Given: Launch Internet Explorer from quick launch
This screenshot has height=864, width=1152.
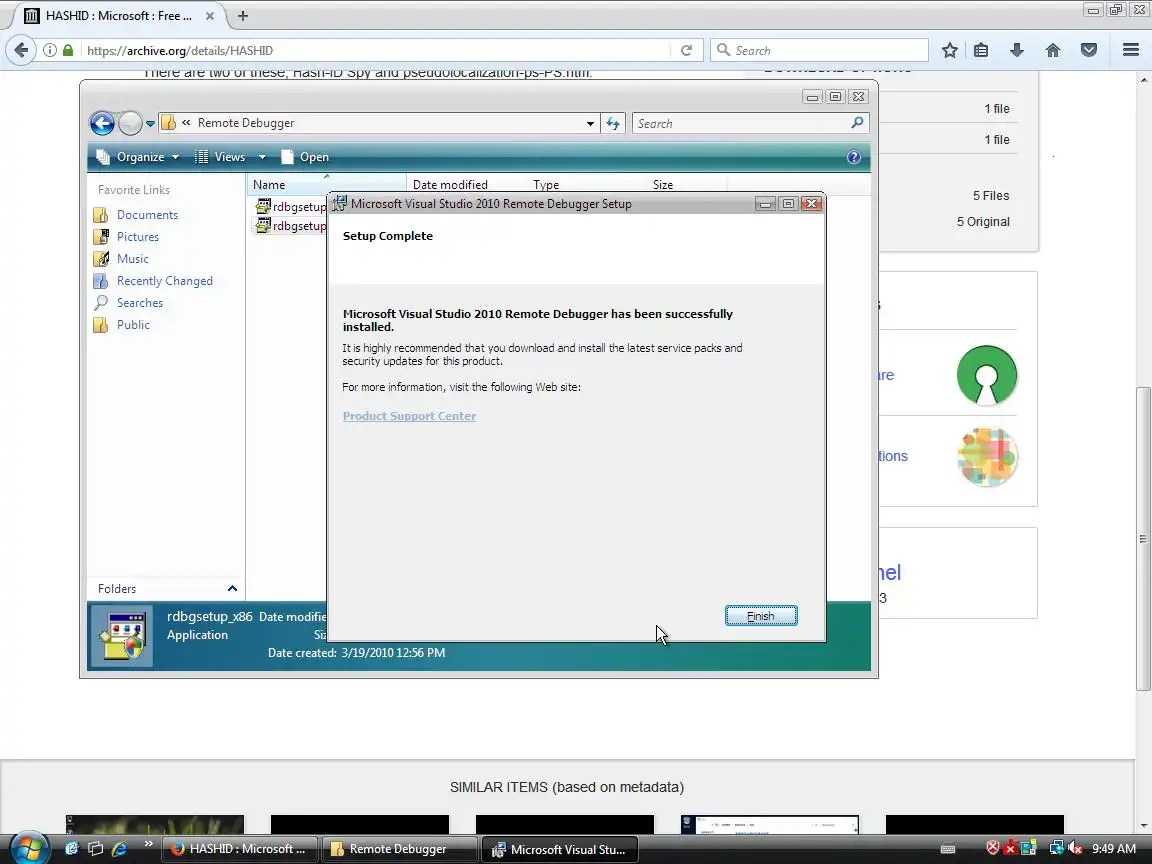Looking at the screenshot, I should pos(119,849).
